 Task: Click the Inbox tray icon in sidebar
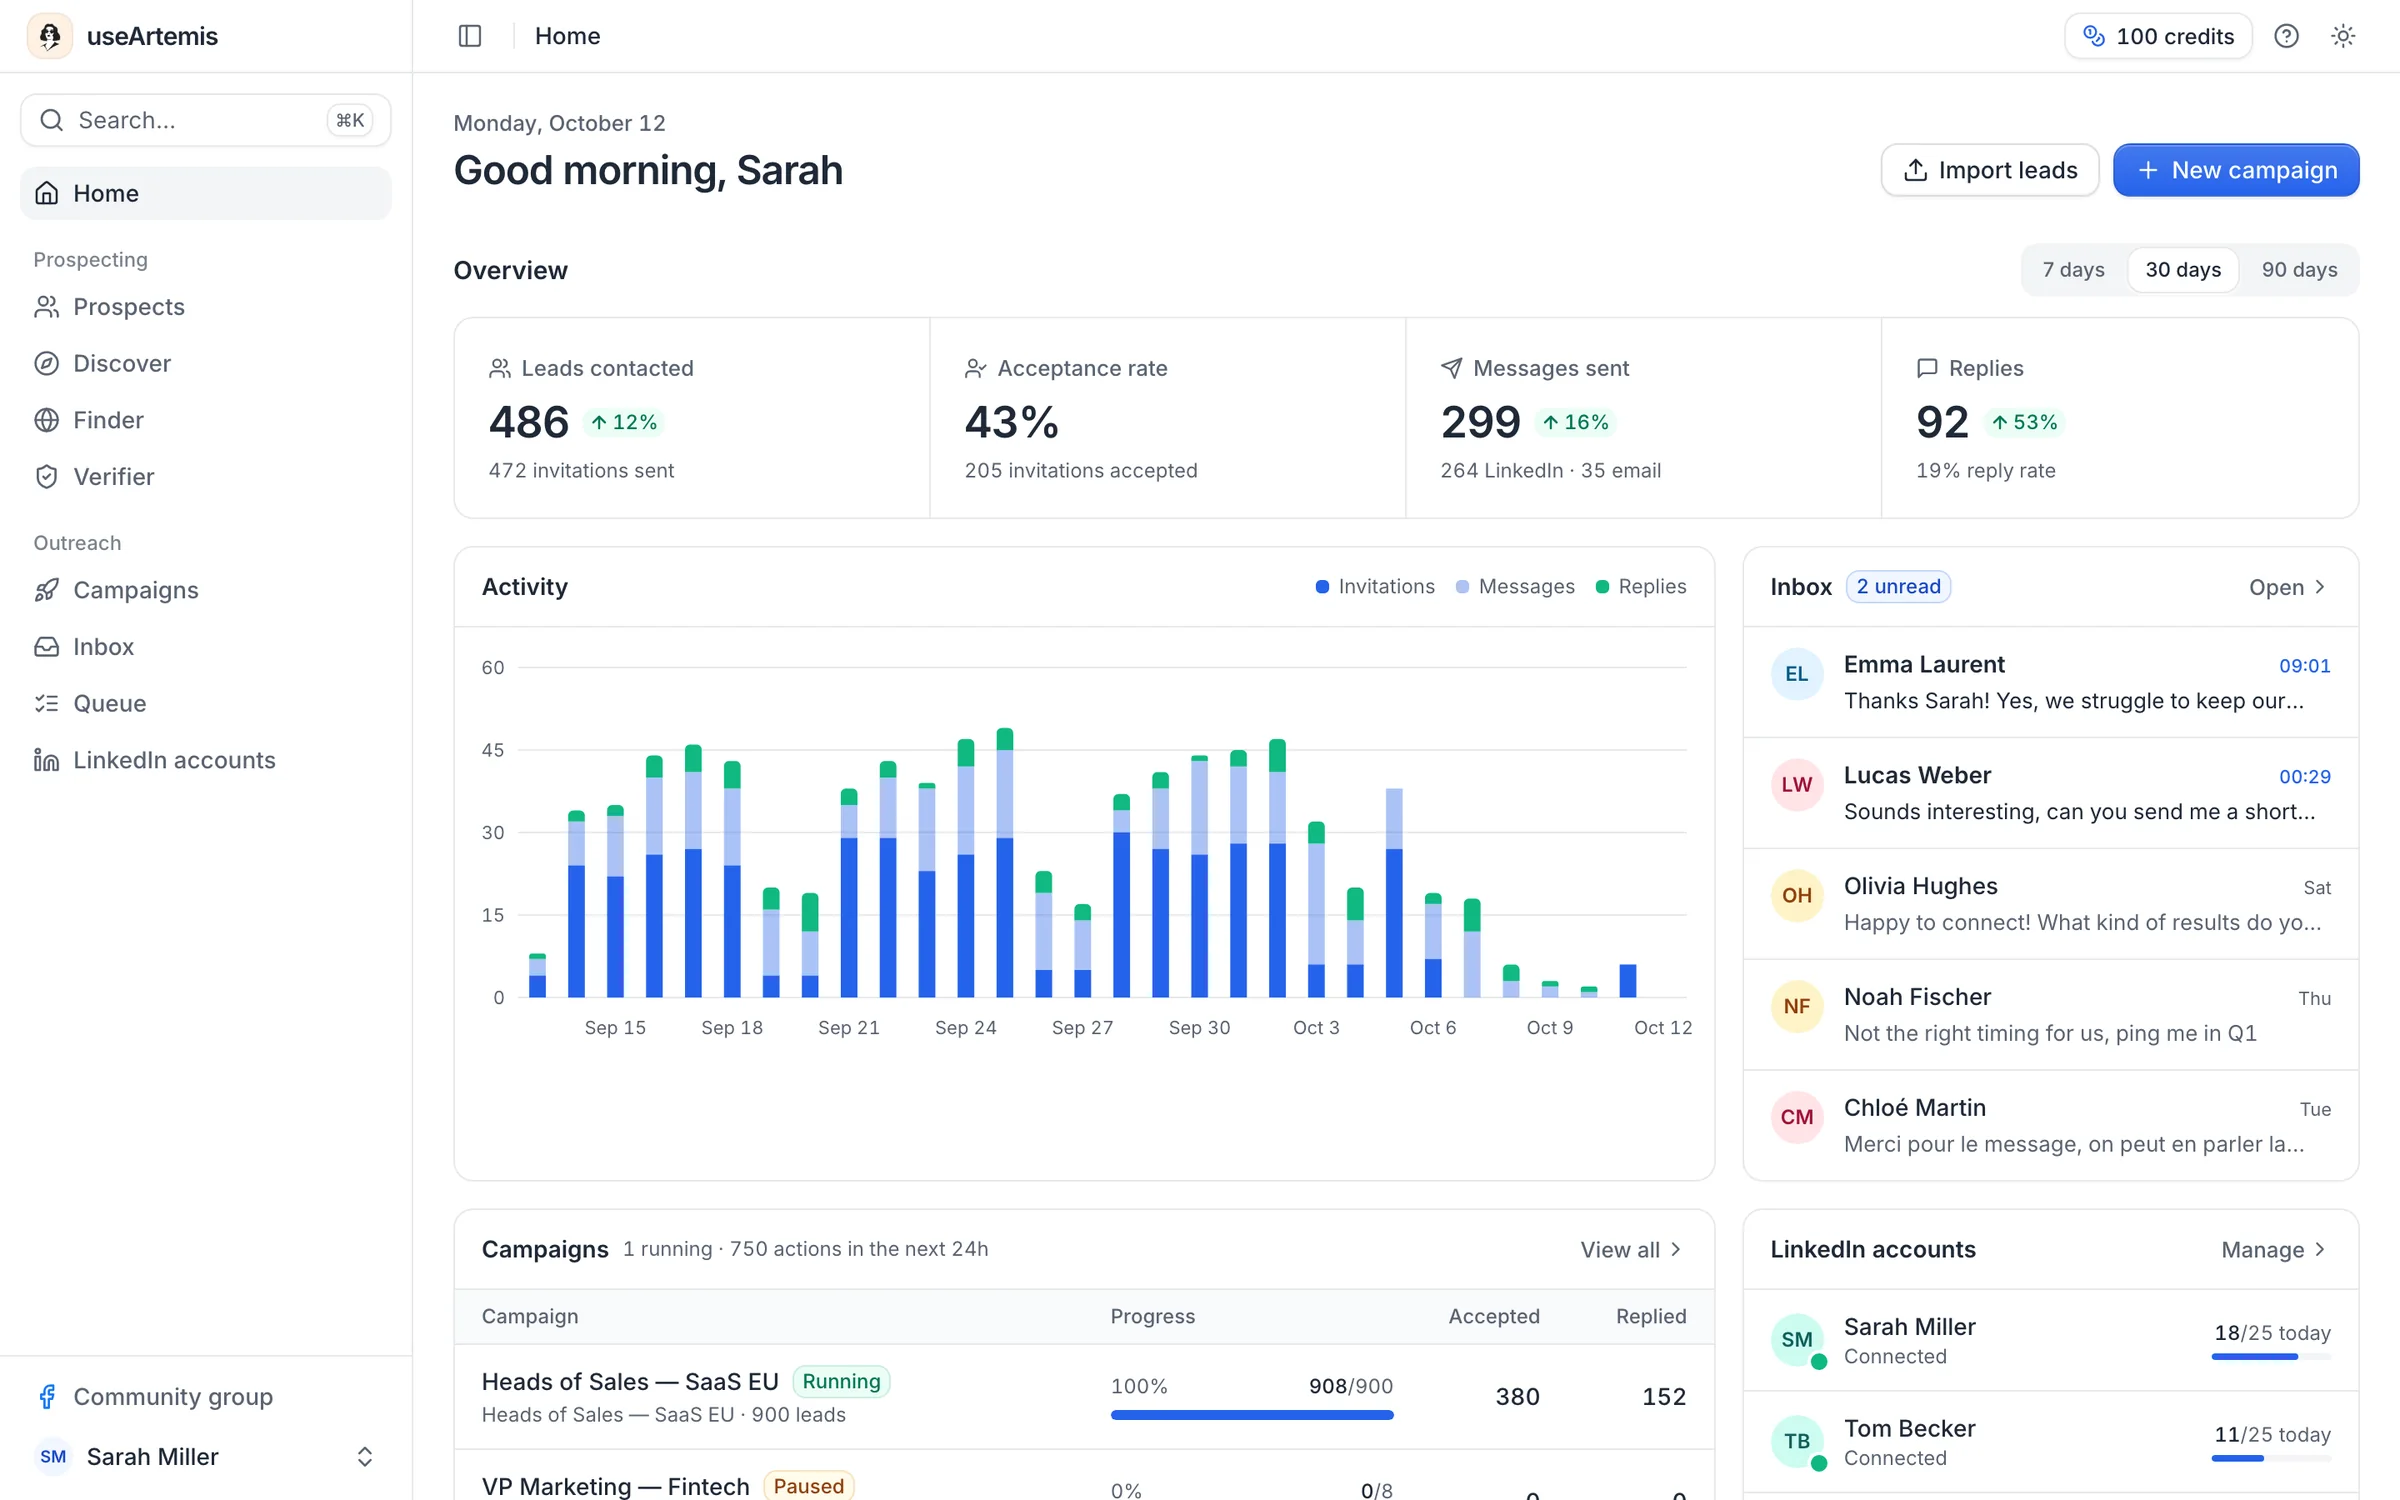click(x=47, y=647)
